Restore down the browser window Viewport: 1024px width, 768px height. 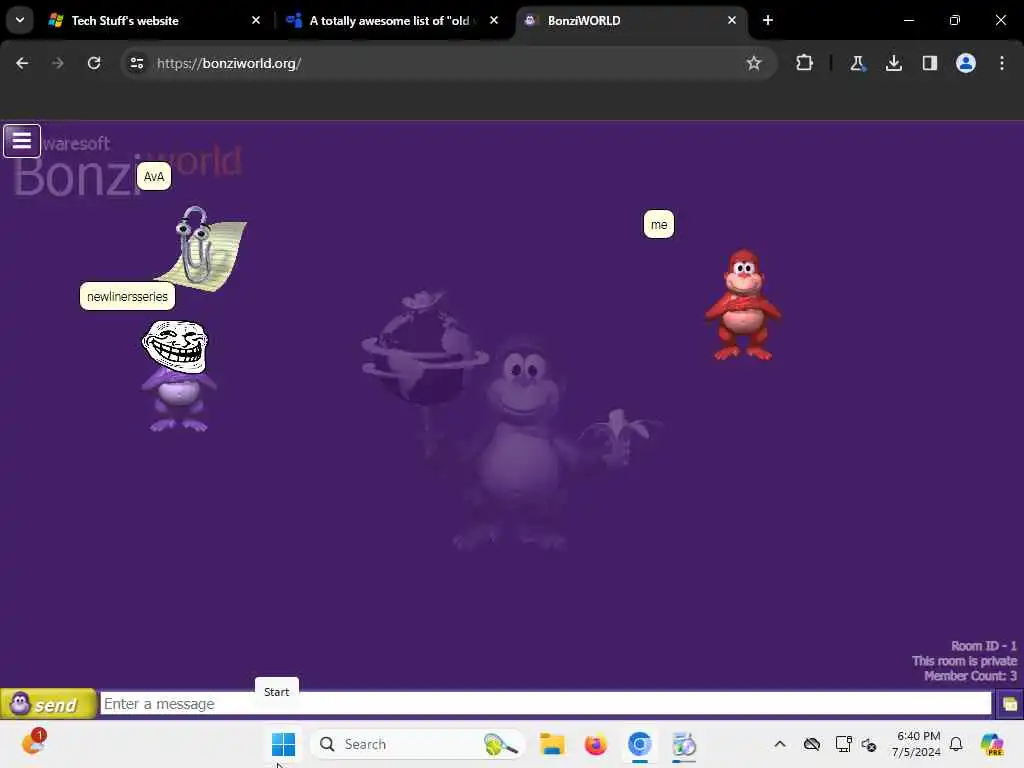tap(955, 20)
